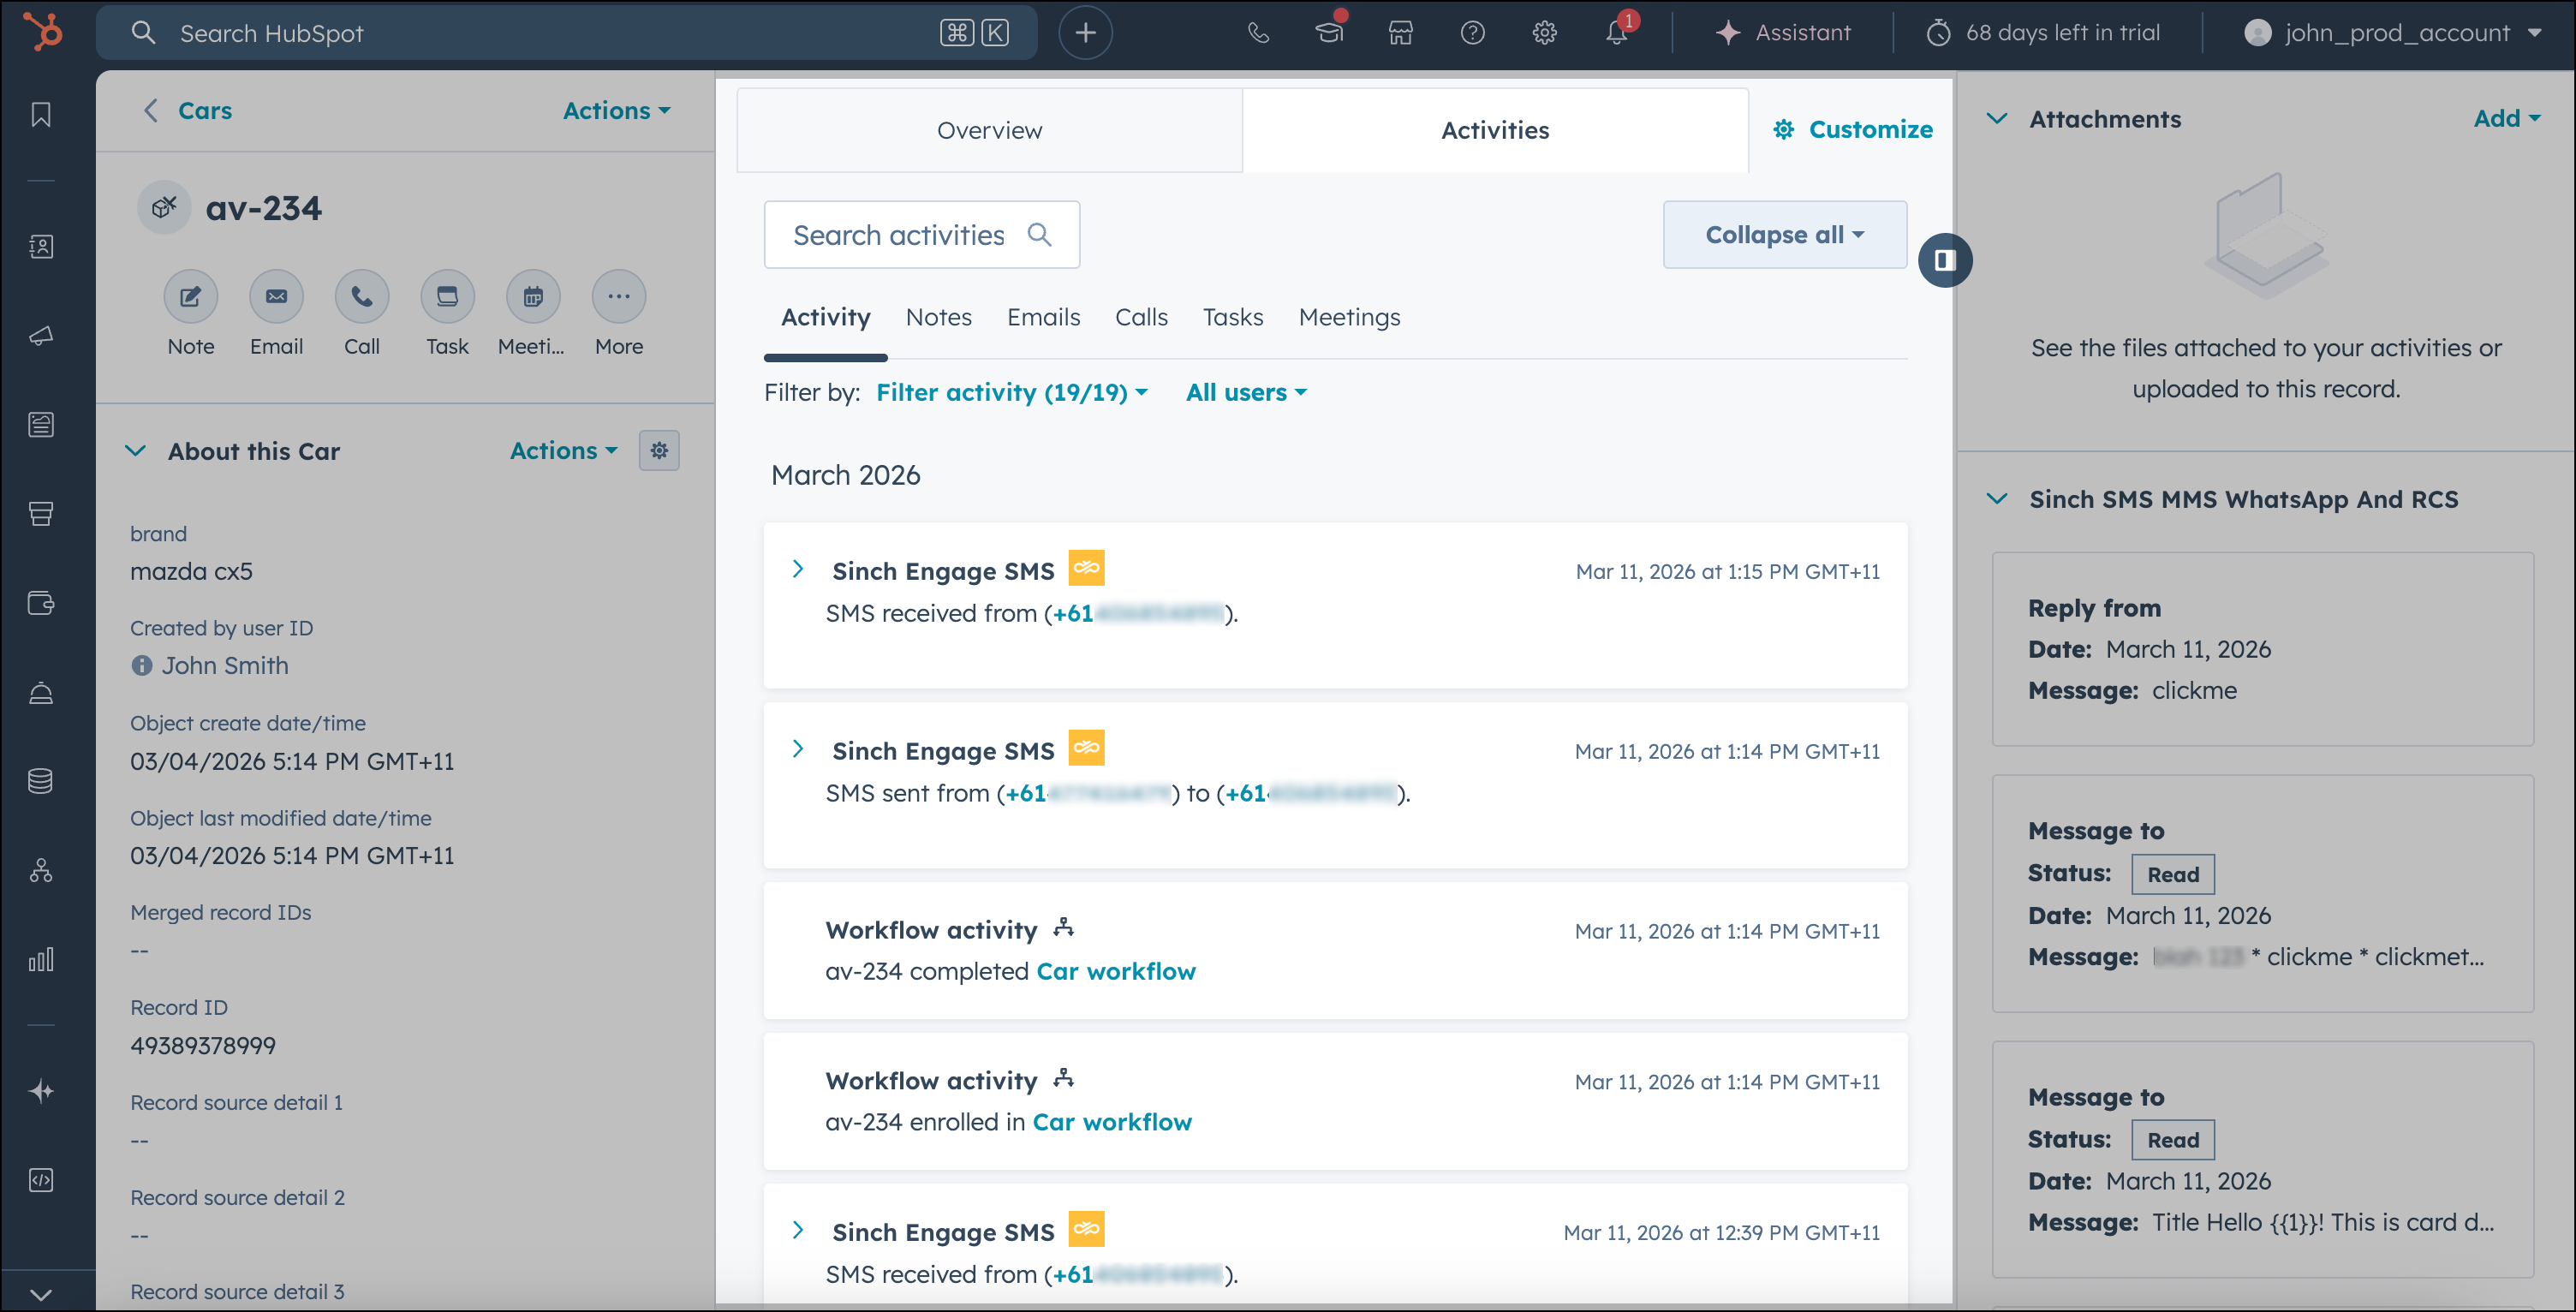Screen dimensions: 2576x1312
Task: Open the Filter activity (19/19) dropdown
Action: (x=1011, y=392)
